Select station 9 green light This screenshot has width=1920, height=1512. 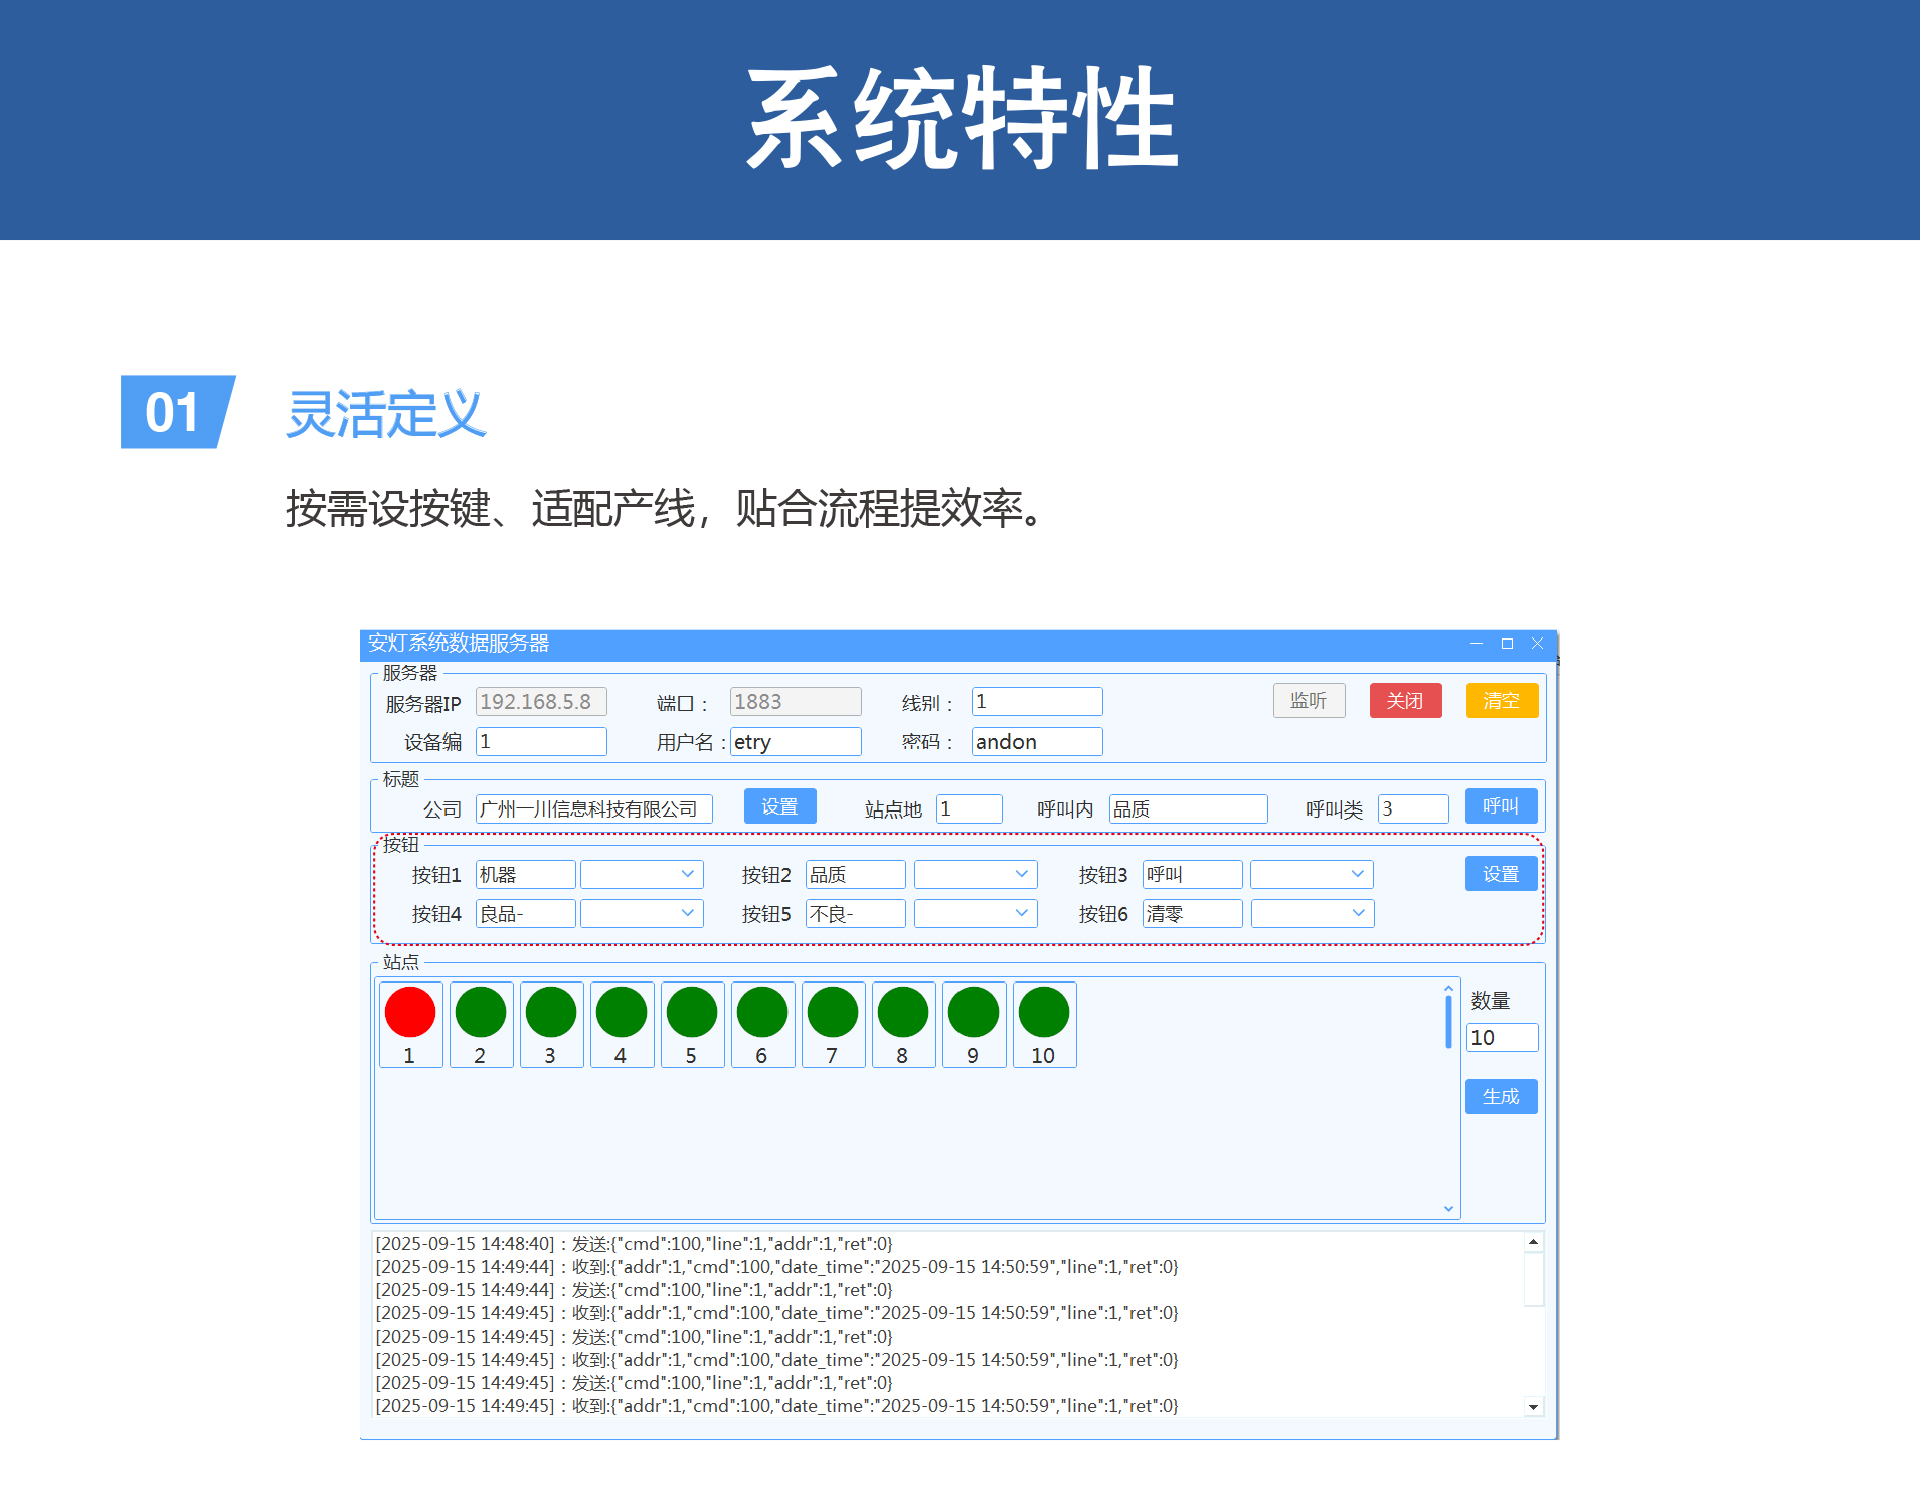[974, 1013]
